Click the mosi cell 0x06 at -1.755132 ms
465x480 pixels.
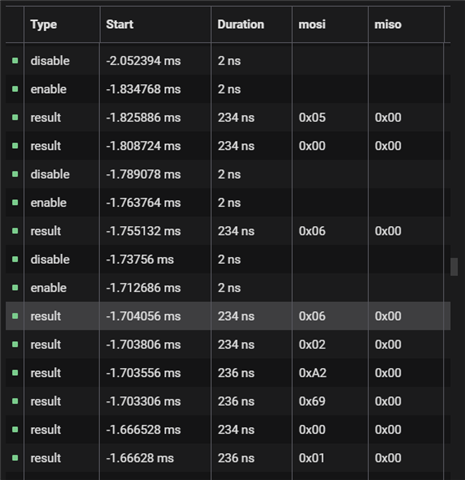(x=312, y=231)
